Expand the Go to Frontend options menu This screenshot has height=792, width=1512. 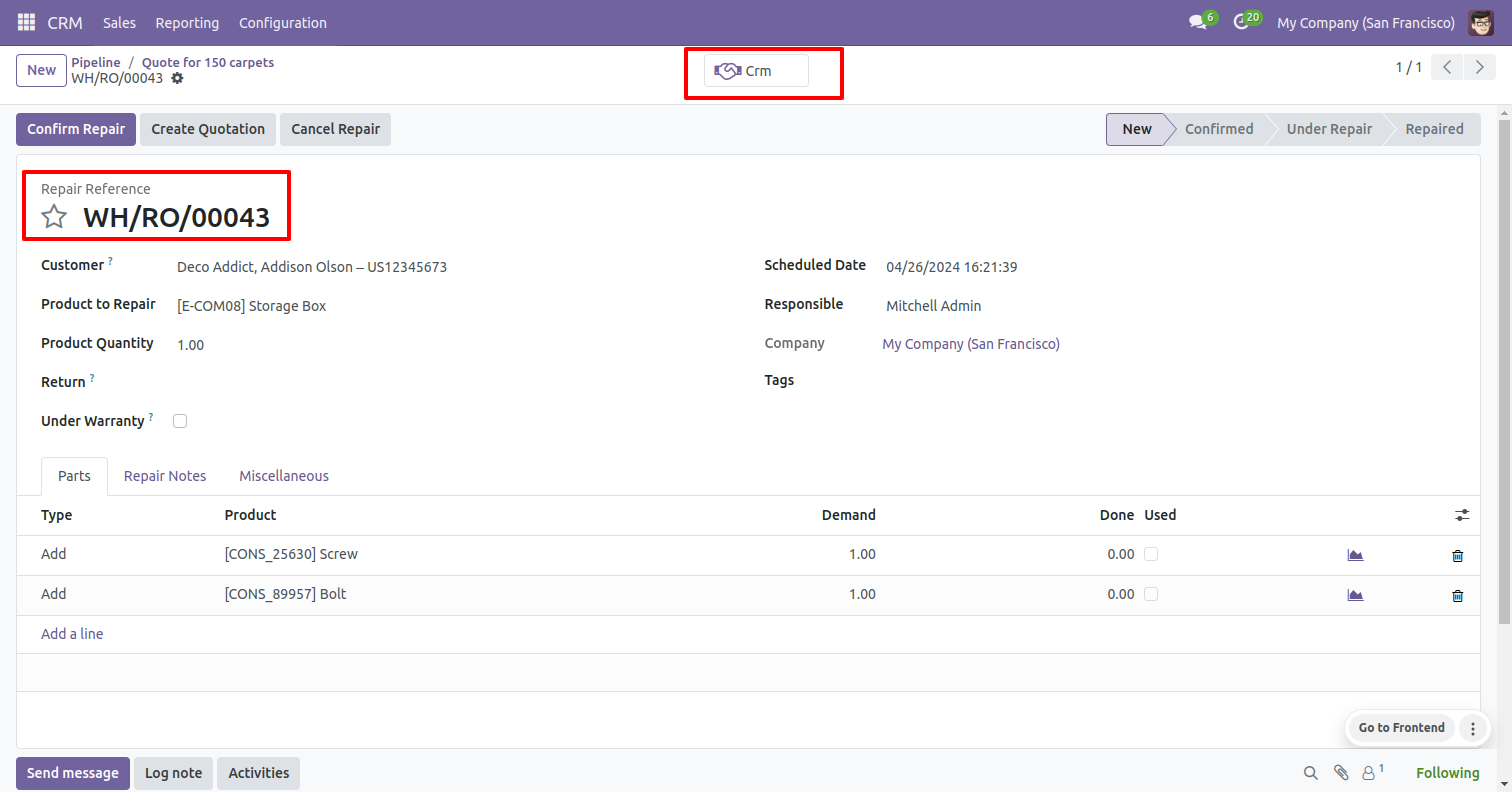pos(1473,728)
